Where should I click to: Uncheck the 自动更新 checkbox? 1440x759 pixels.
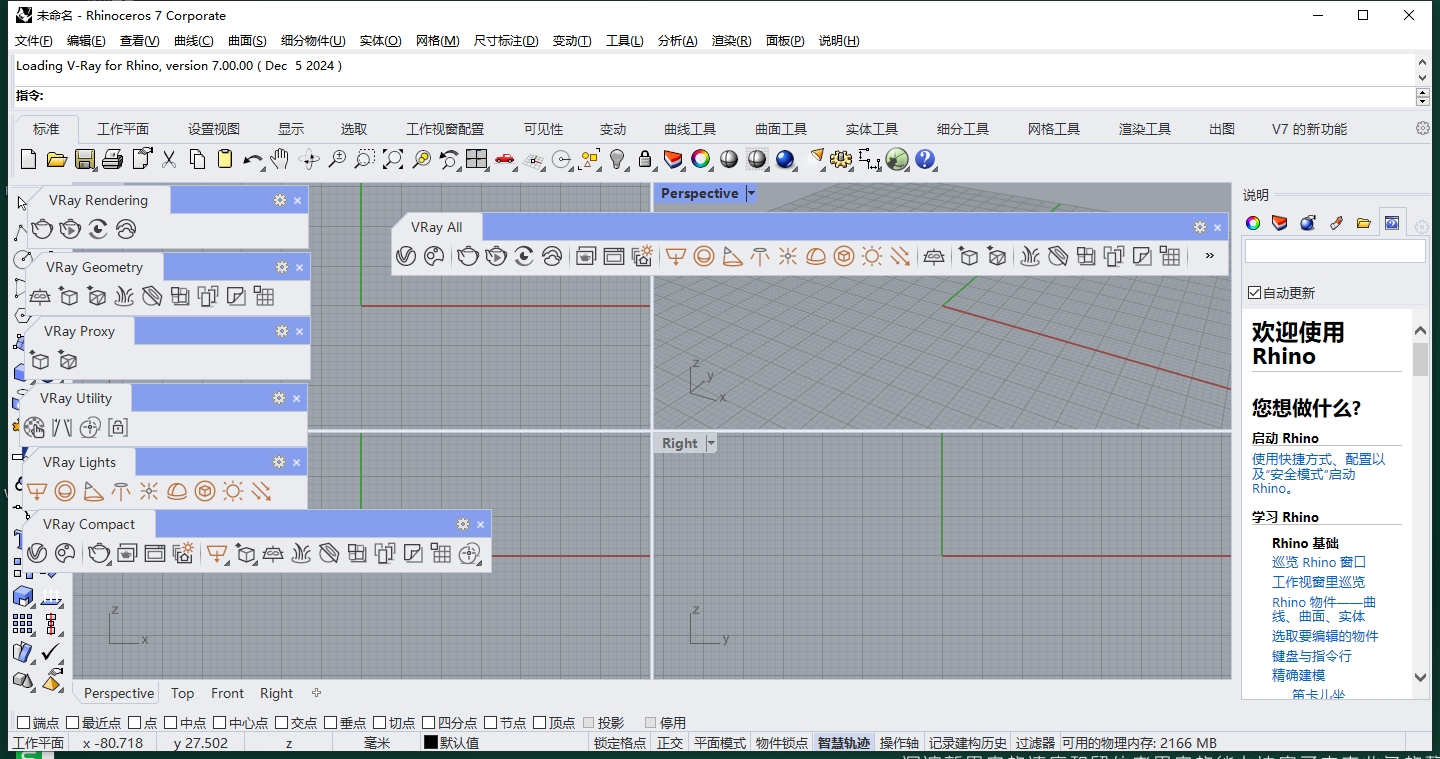[1255, 293]
